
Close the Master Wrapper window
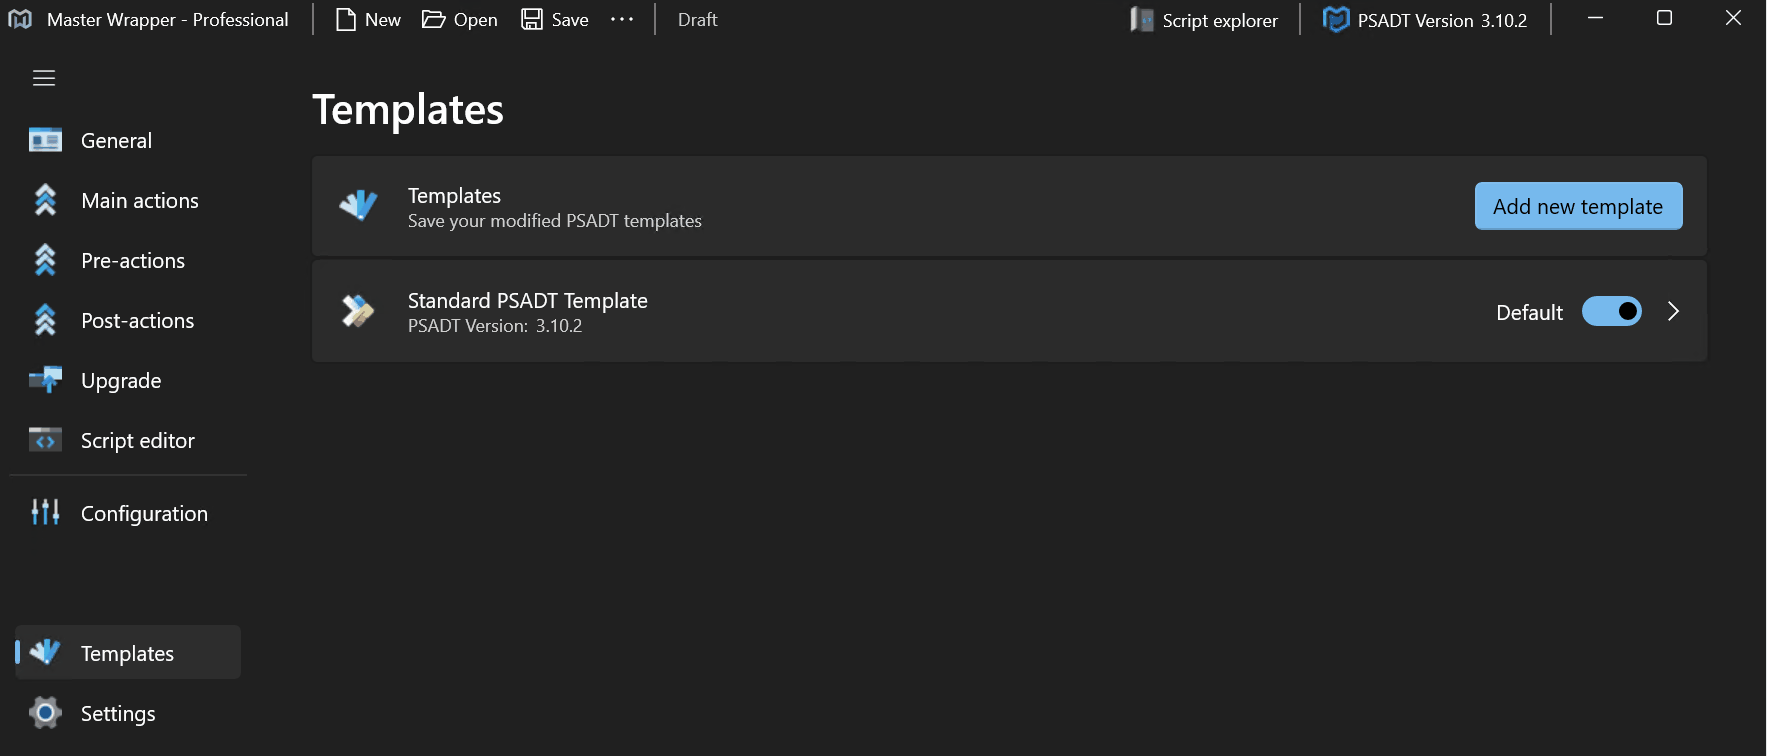1733,18
